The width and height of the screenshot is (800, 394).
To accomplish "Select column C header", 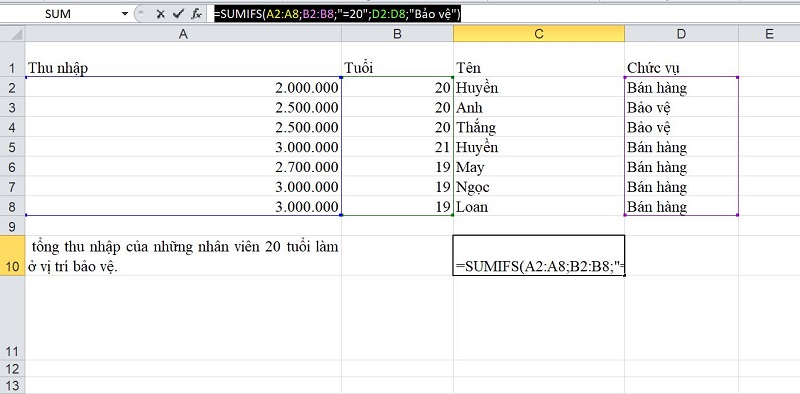I will point(539,34).
